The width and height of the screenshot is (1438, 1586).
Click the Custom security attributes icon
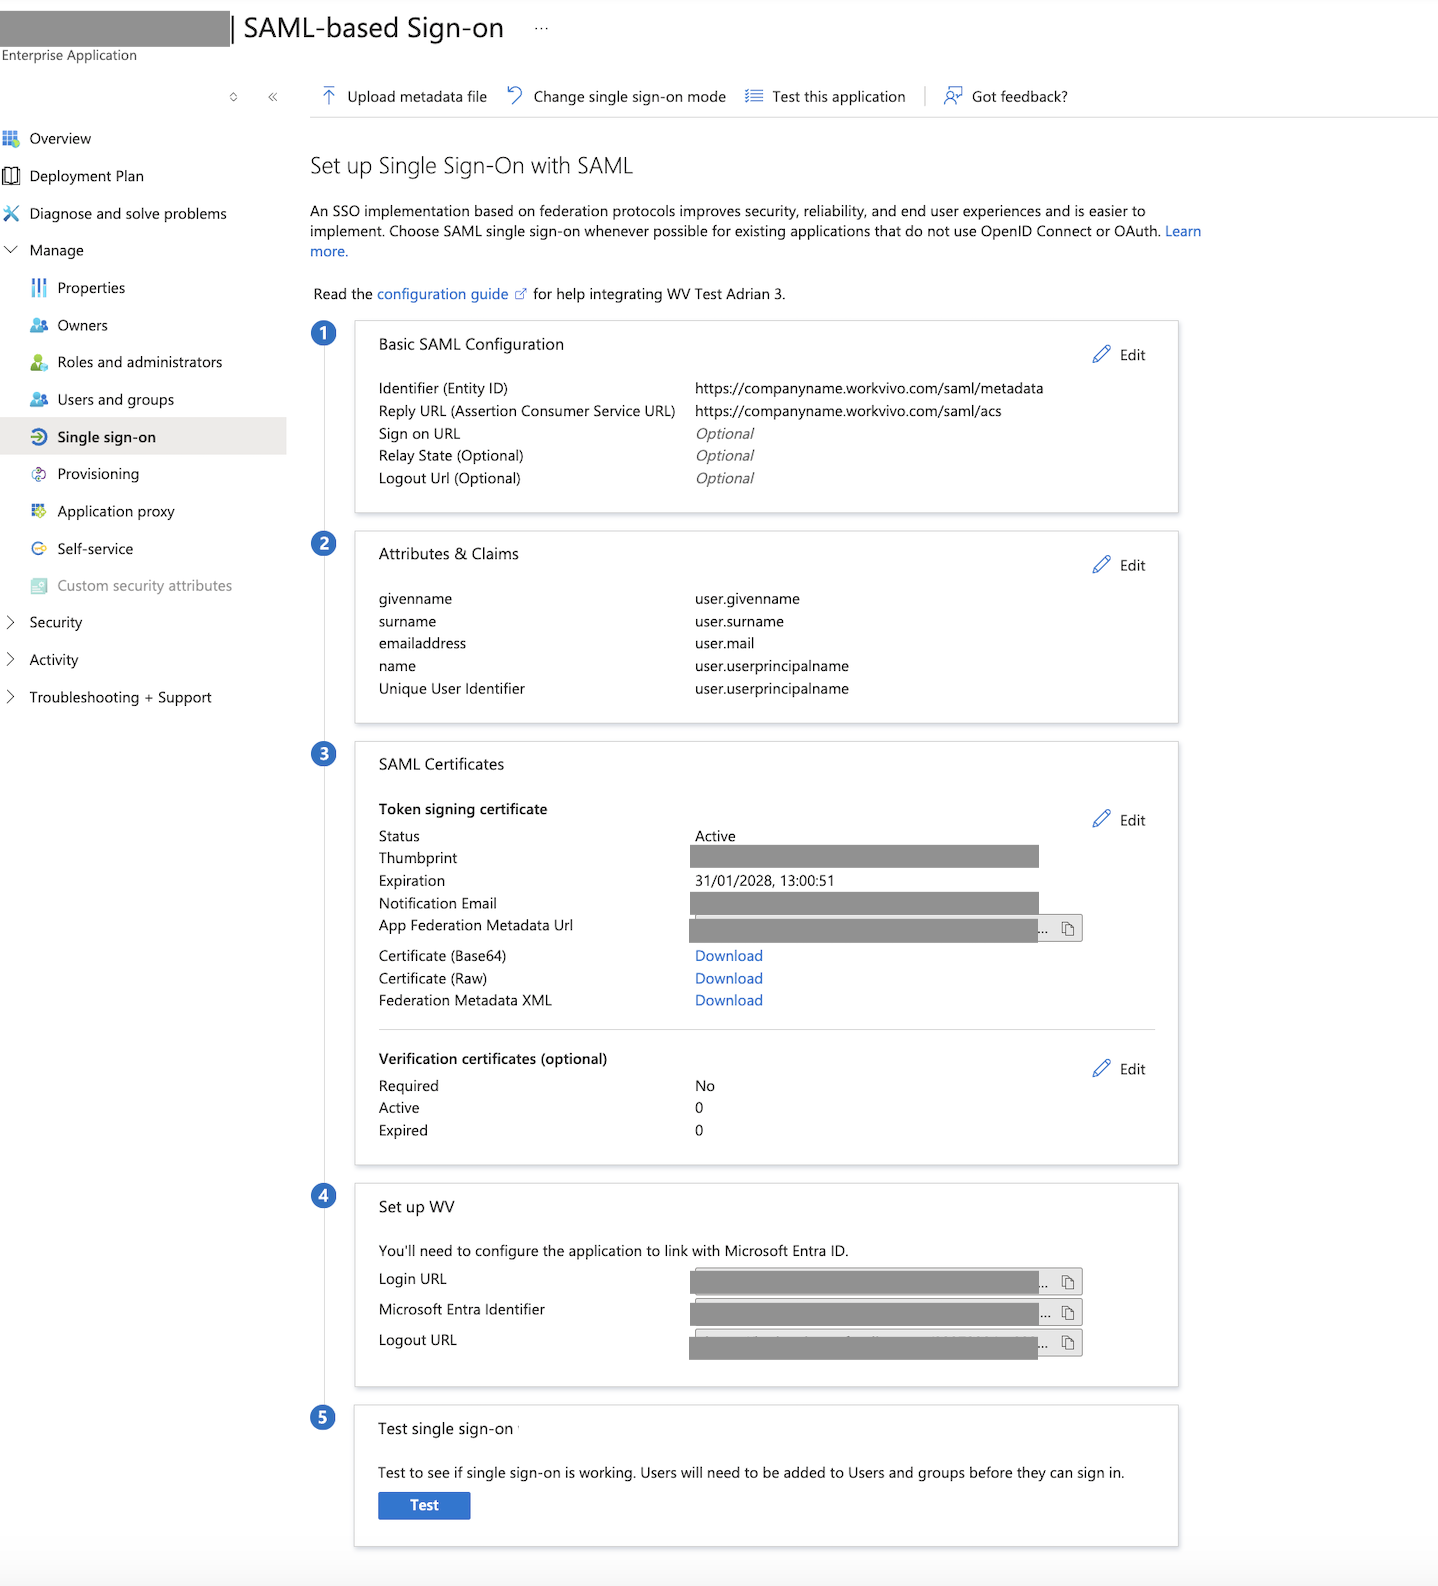coord(39,586)
